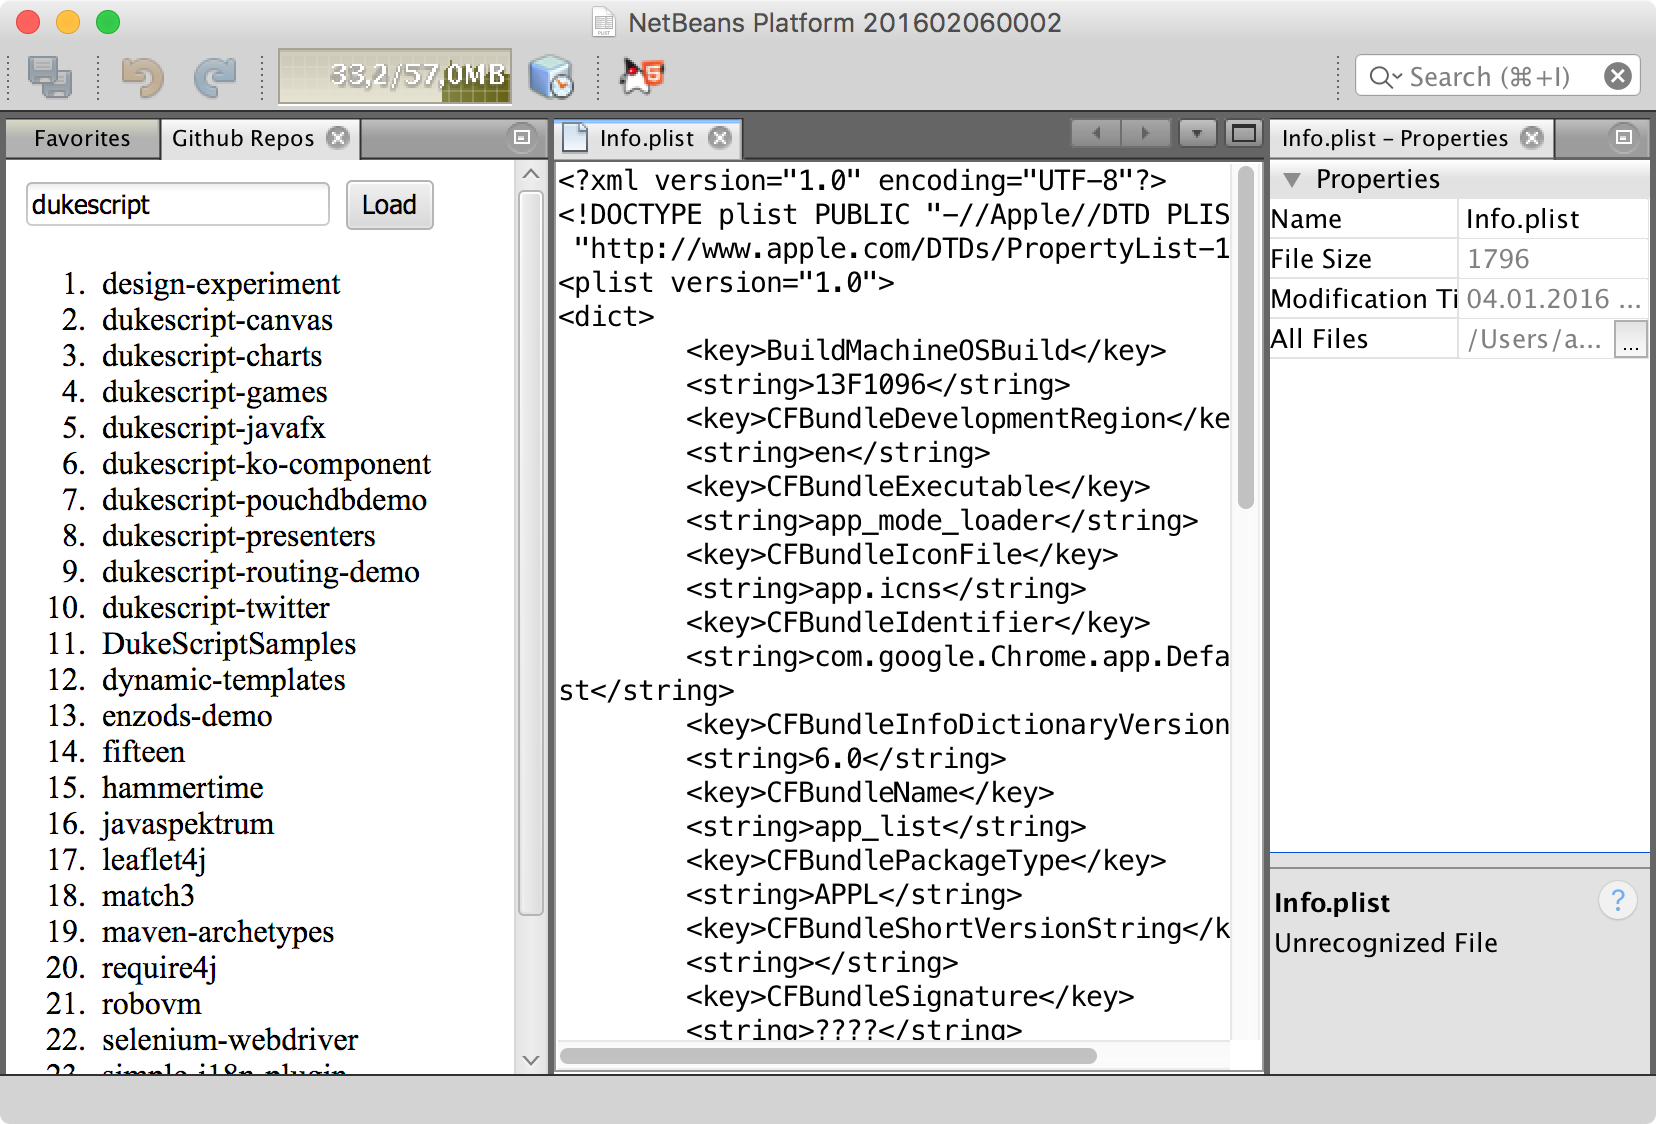Switch to the Favorites tab
The width and height of the screenshot is (1656, 1124).
tap(82, 138)
